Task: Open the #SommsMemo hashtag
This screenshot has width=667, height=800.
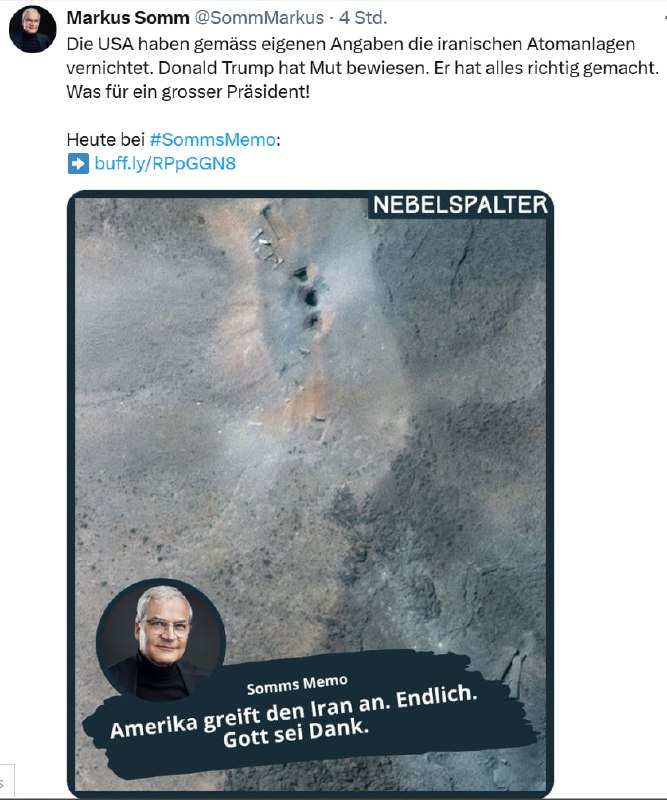Action: coord(212,140)
